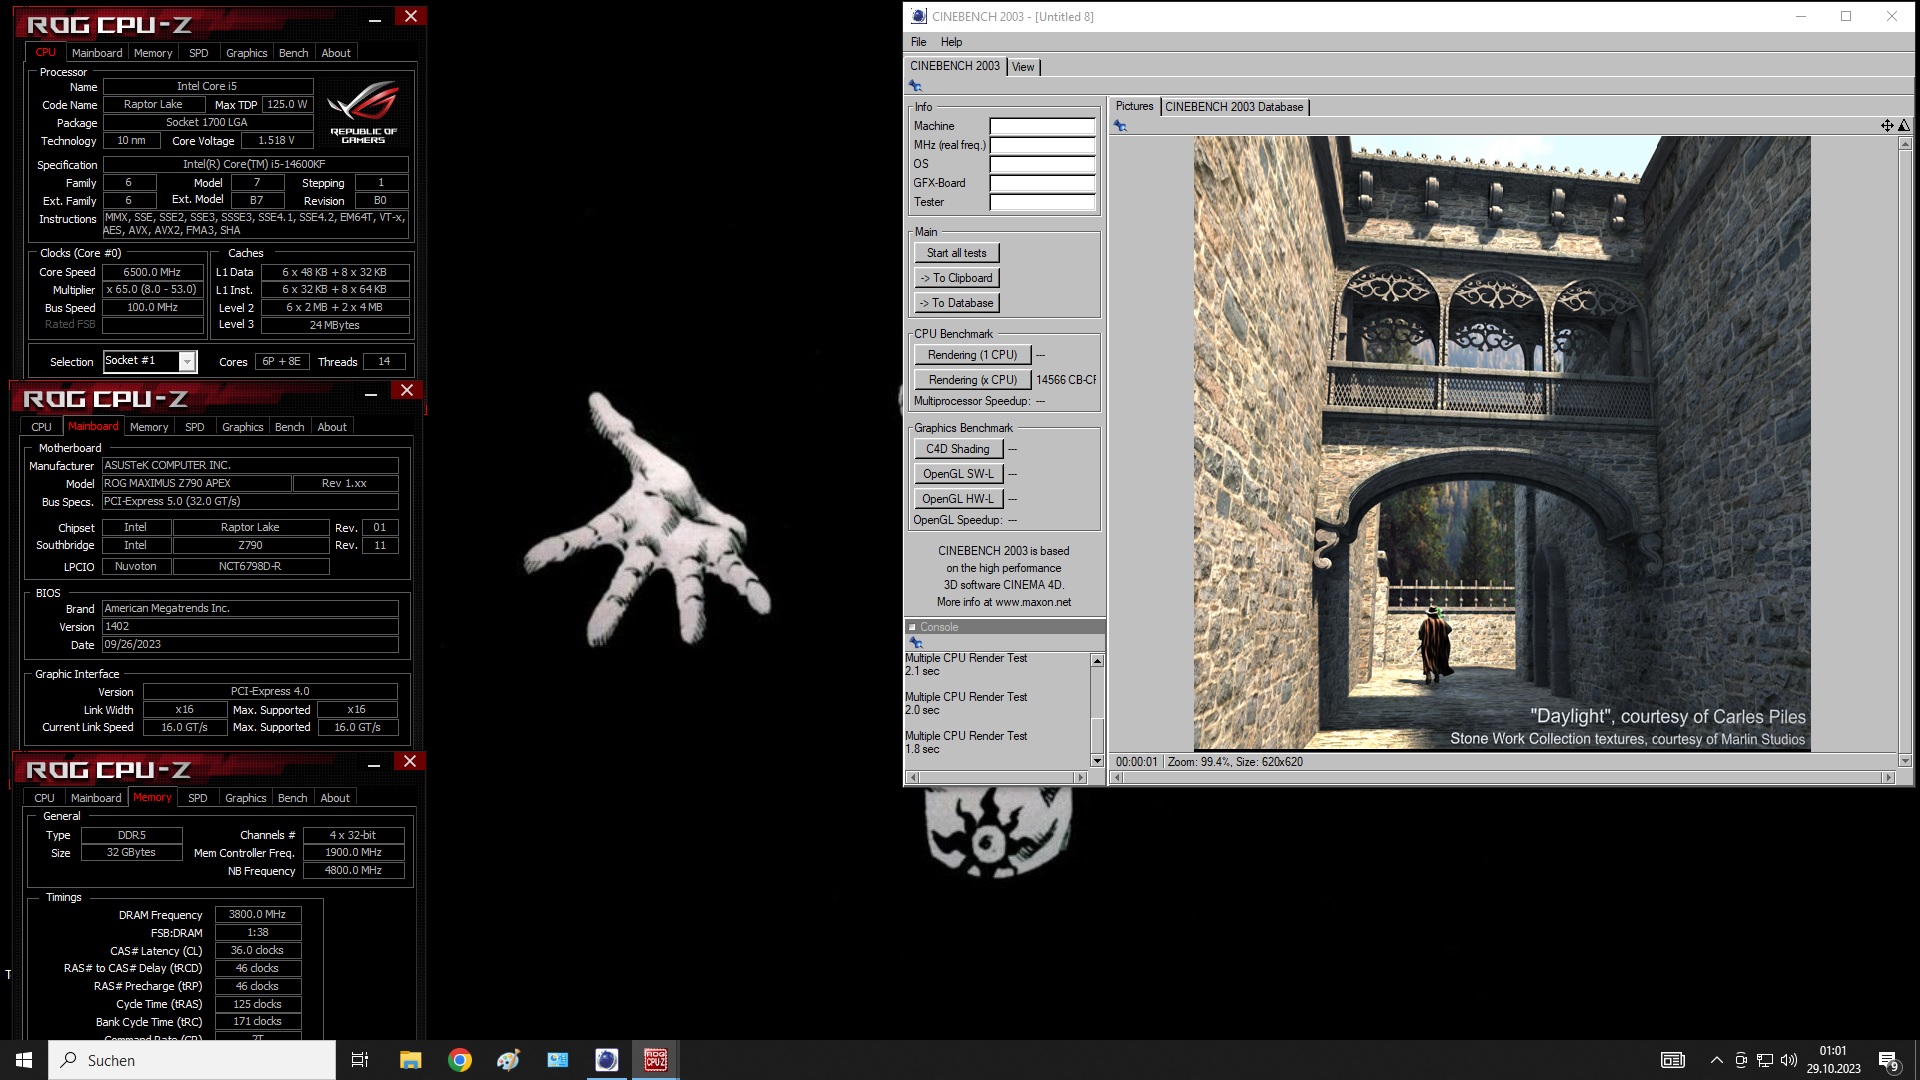Click the Console scroll-up arrow

click(x=1097, y=661)
